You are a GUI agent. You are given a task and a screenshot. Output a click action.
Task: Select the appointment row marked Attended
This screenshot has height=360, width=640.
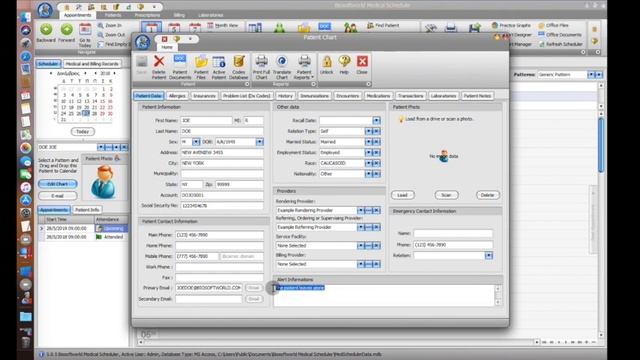pos(83,237)
